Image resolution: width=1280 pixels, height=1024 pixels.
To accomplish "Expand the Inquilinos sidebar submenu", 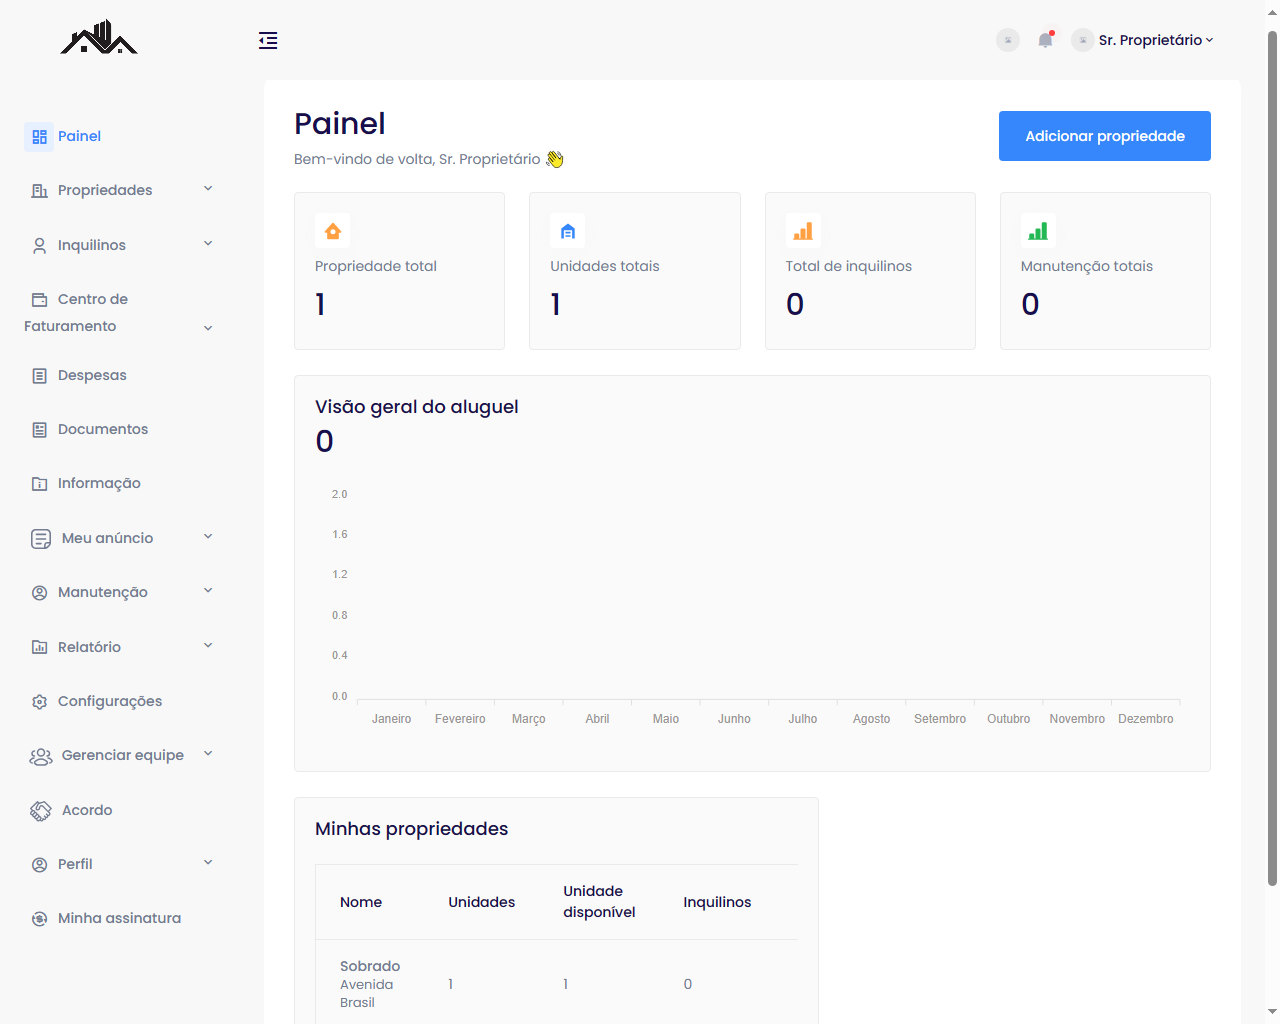I will point(120,245).
